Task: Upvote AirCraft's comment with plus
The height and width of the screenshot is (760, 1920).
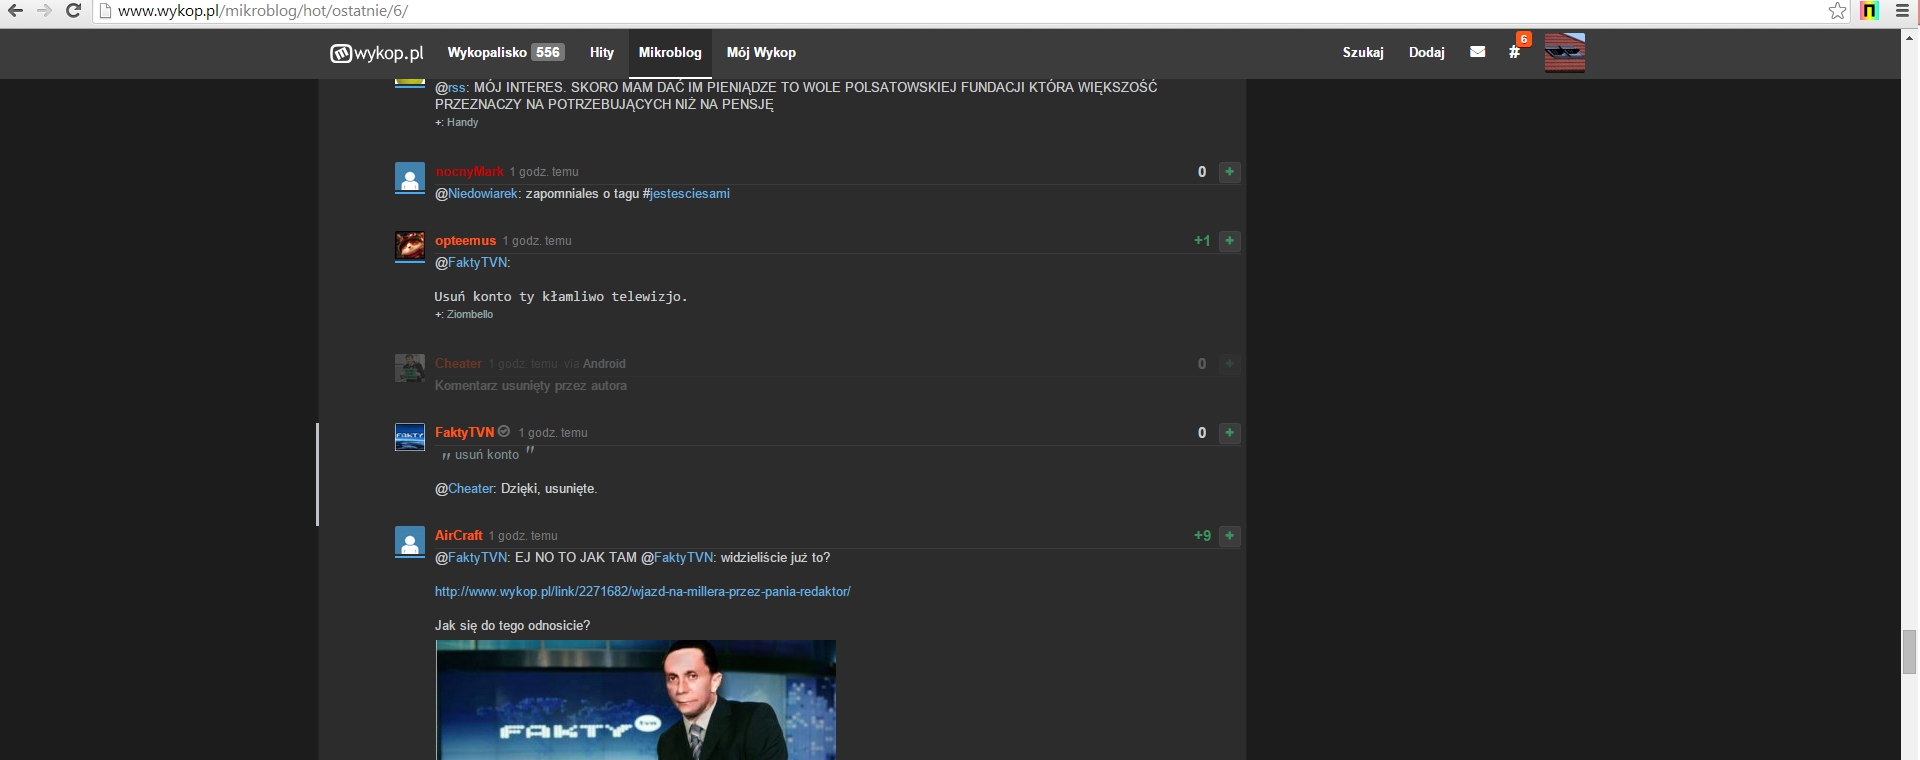Action: point(1229,536)
